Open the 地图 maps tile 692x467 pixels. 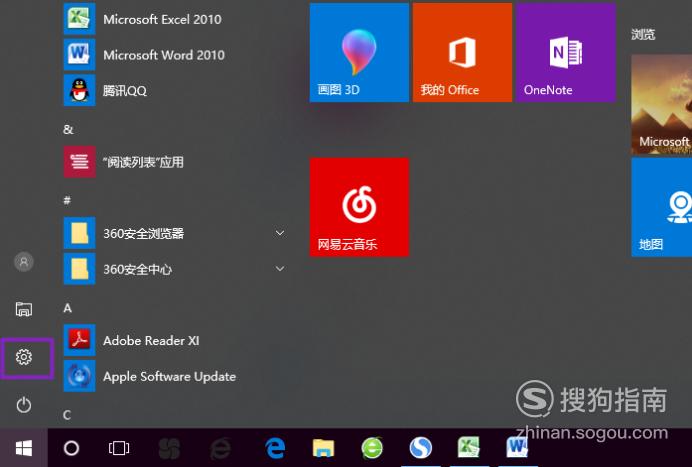662,207
